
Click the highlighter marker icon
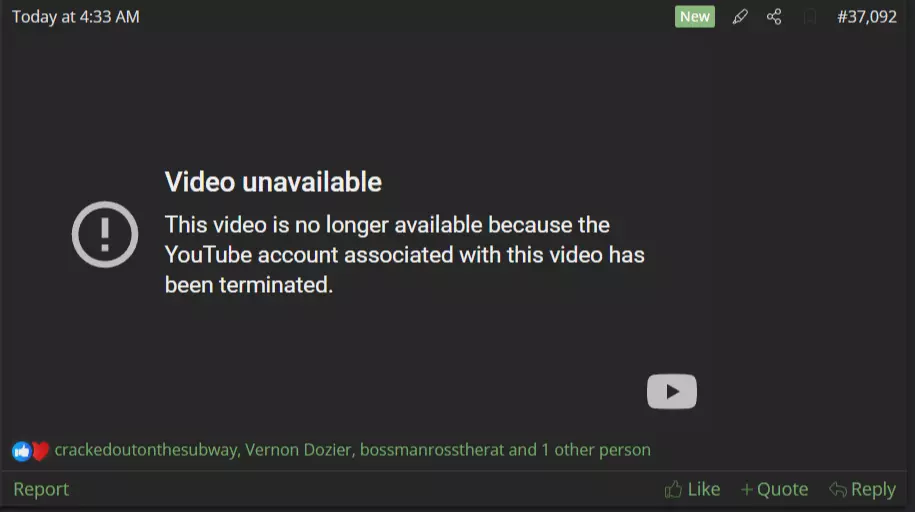(x=740, y=17)
